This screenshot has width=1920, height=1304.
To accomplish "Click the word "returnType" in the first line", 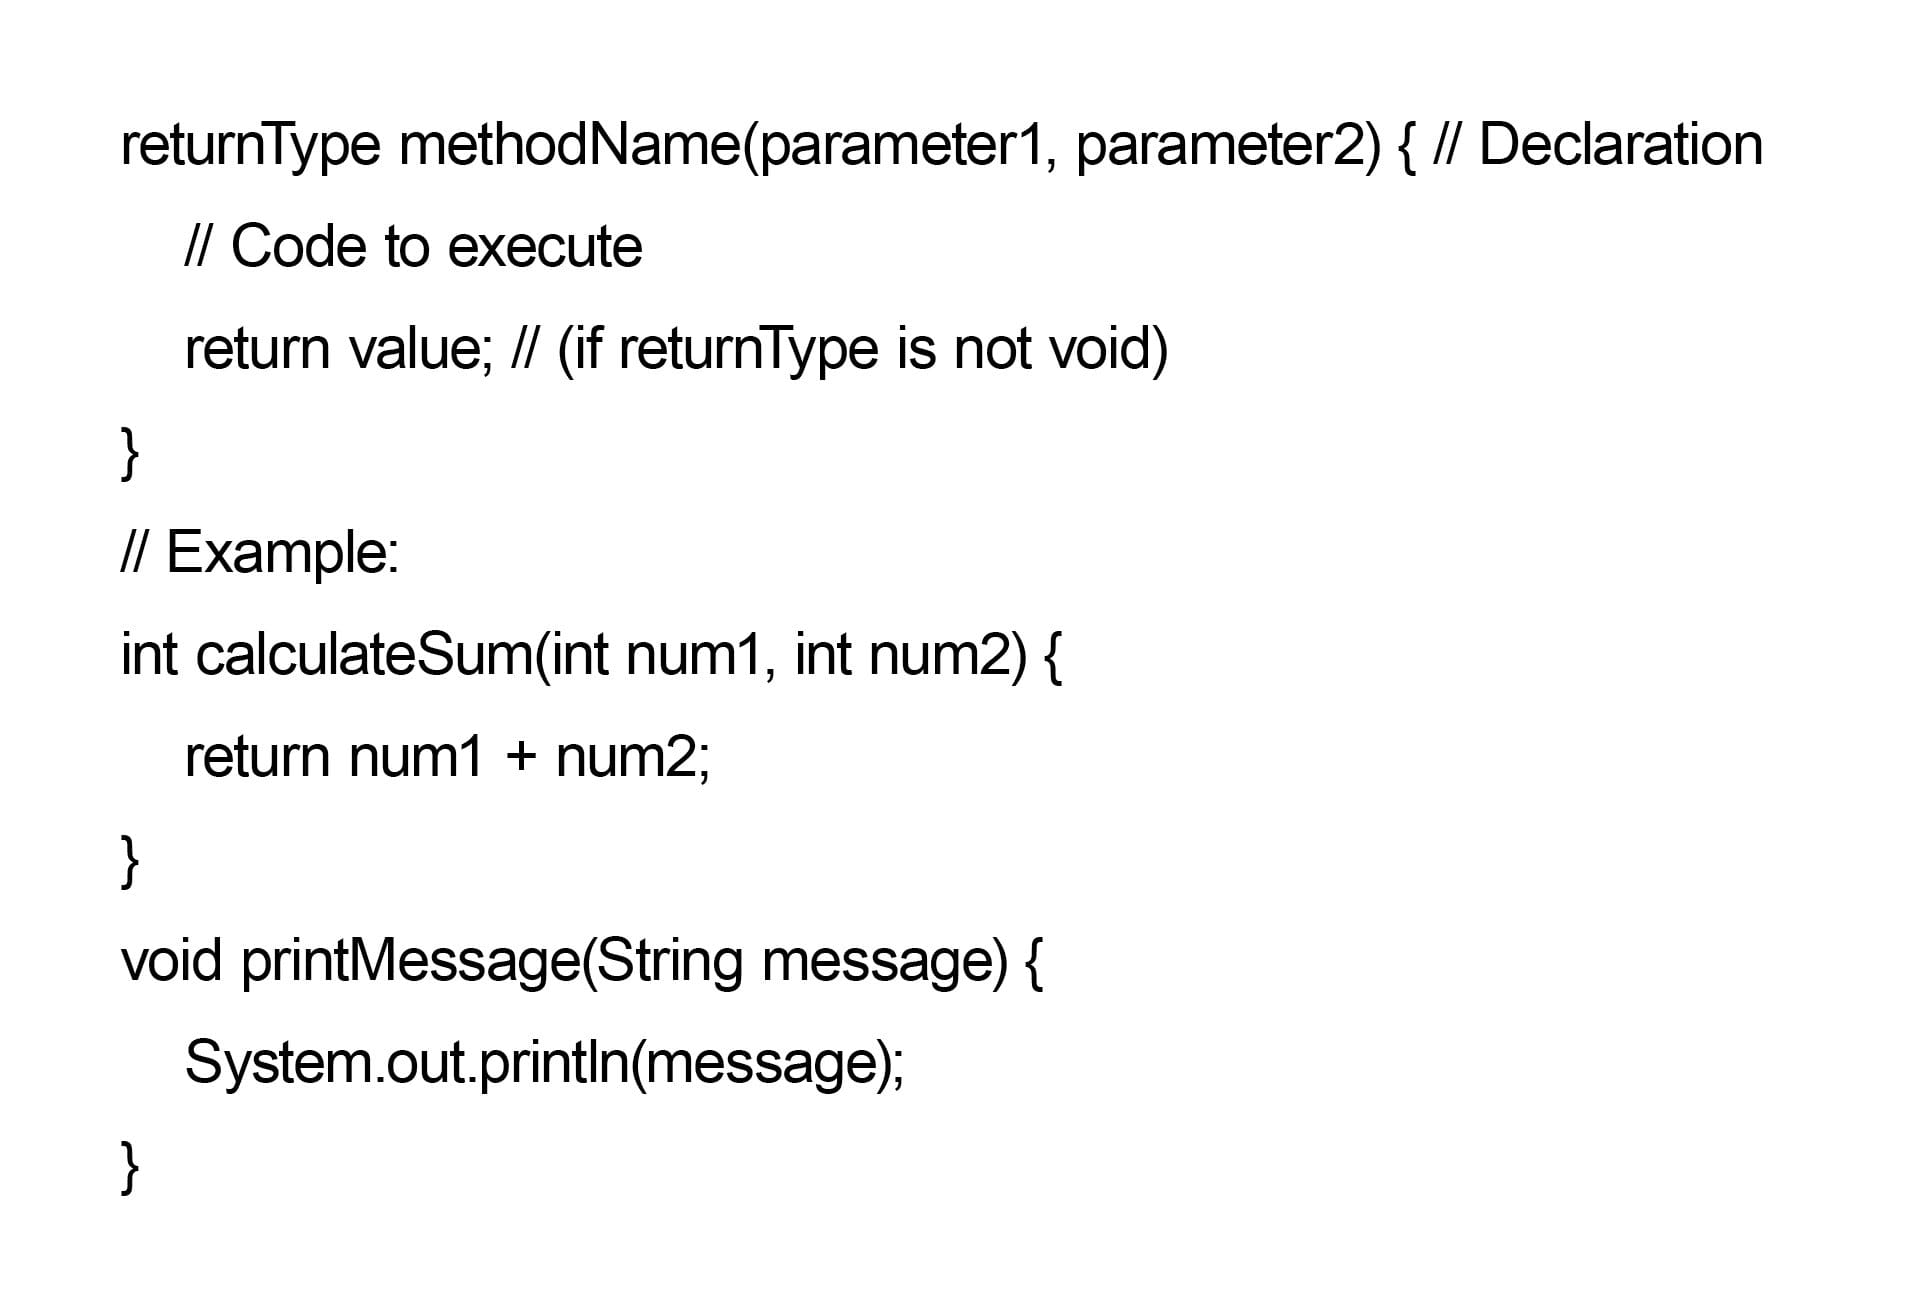I will 250,146.
